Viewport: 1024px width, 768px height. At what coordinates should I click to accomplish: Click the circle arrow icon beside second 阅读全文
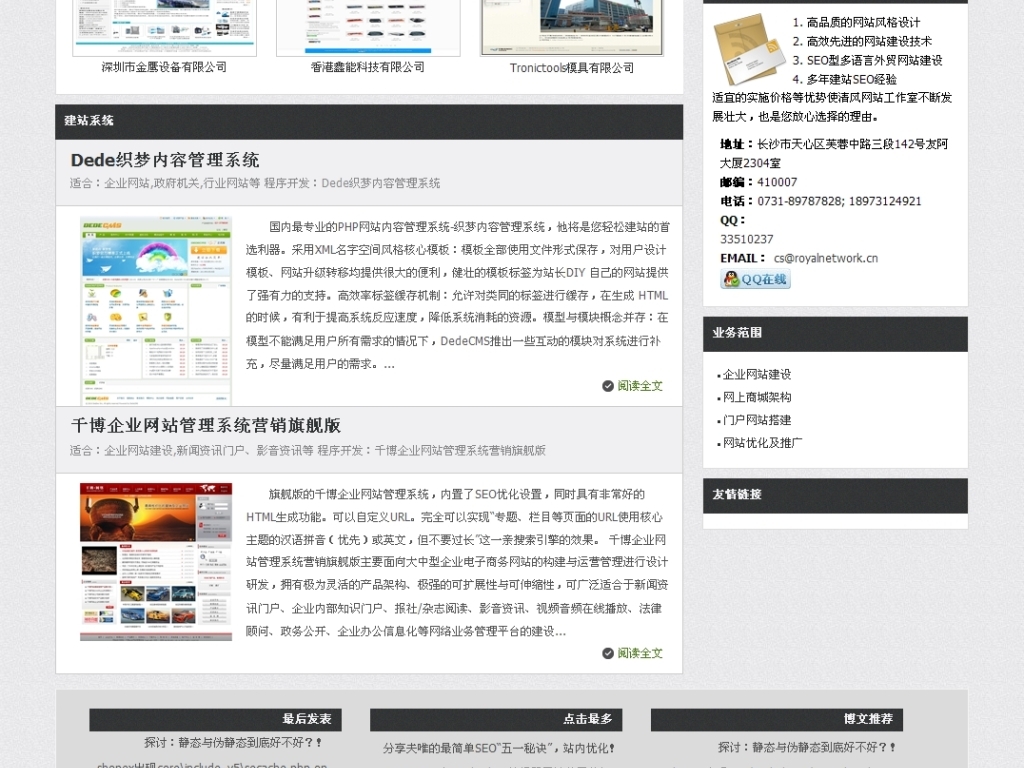pyautogui.click(x=608, y=653)
